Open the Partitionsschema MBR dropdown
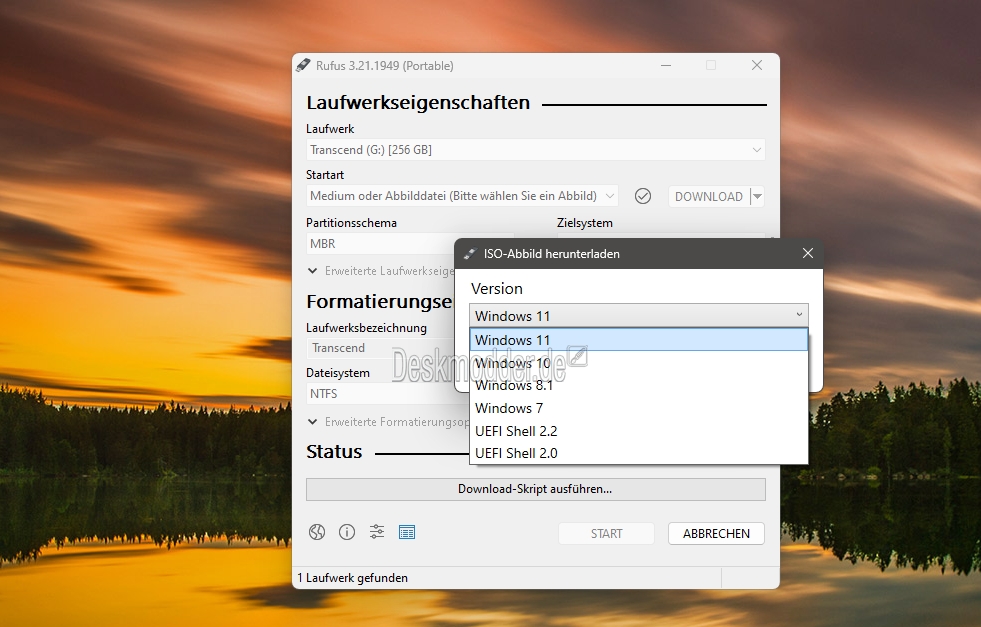The height and width of the screenshot is (627, 981). pyautogui.click(x=380, y=244)
